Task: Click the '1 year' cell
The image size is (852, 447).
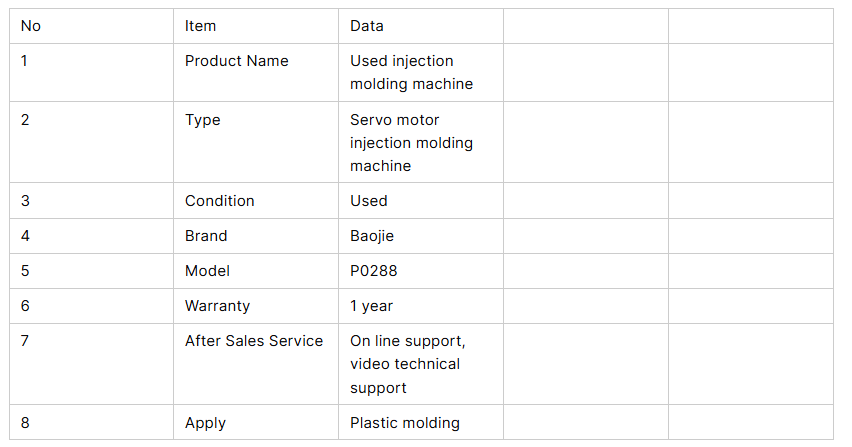Action: click(x=372, y=306)
